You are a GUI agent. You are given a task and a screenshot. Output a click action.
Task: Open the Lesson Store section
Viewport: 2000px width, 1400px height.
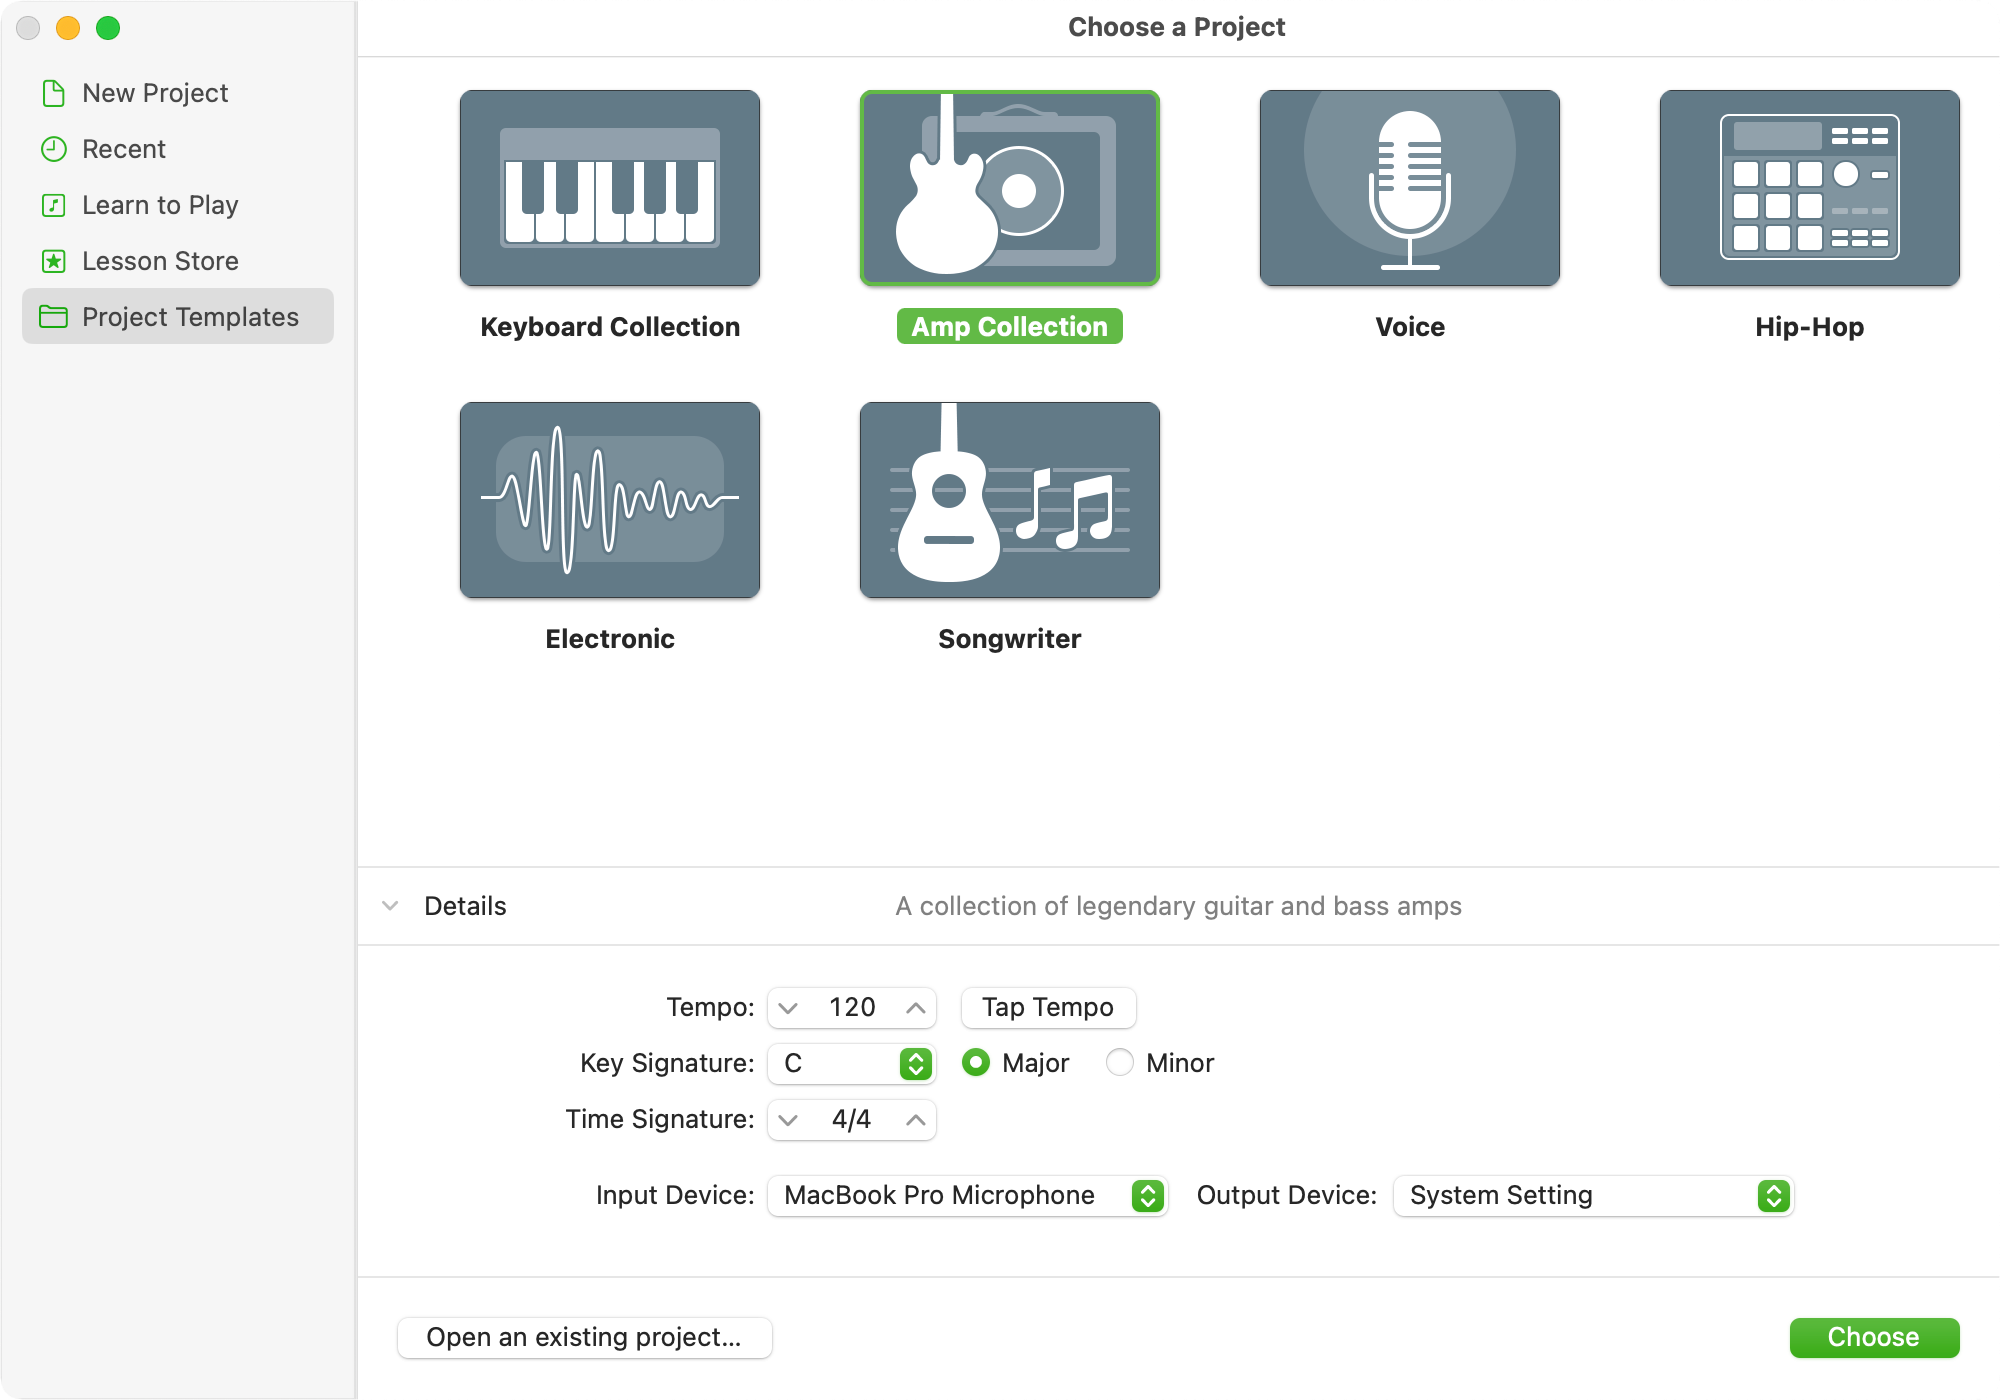click(x=178, y=261)
